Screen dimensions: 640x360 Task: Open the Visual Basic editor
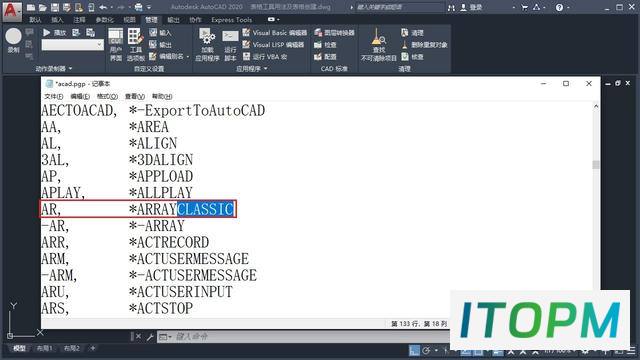(x=274, y=33)
